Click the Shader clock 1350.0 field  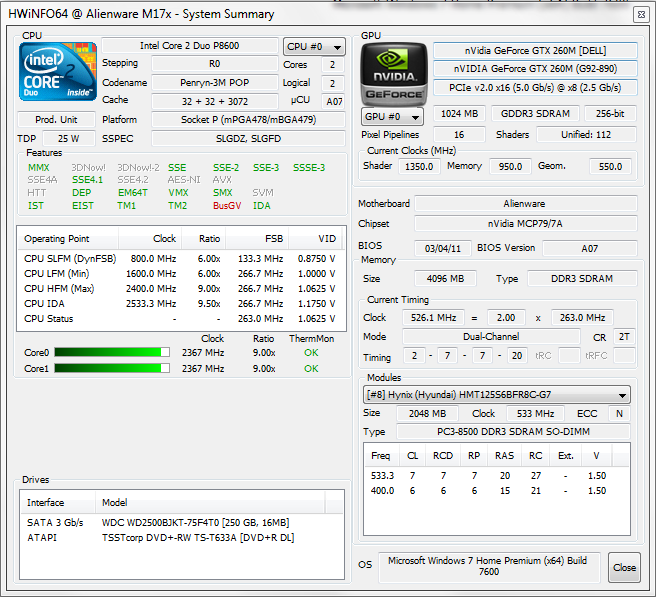coord(419,167)
